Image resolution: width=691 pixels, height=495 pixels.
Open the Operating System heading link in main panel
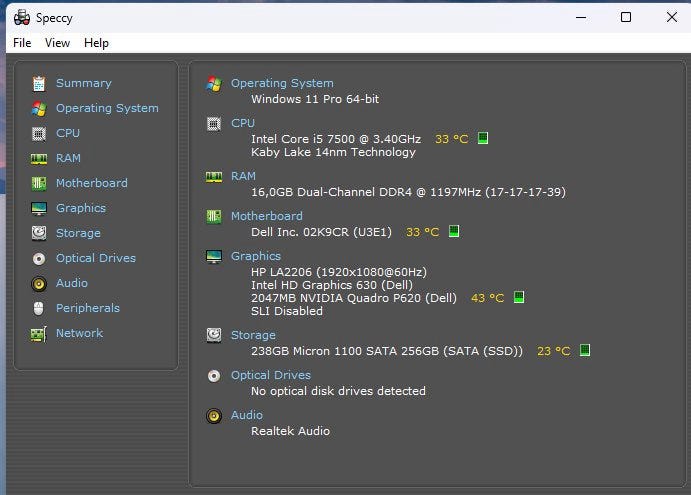tap(282, 83)
